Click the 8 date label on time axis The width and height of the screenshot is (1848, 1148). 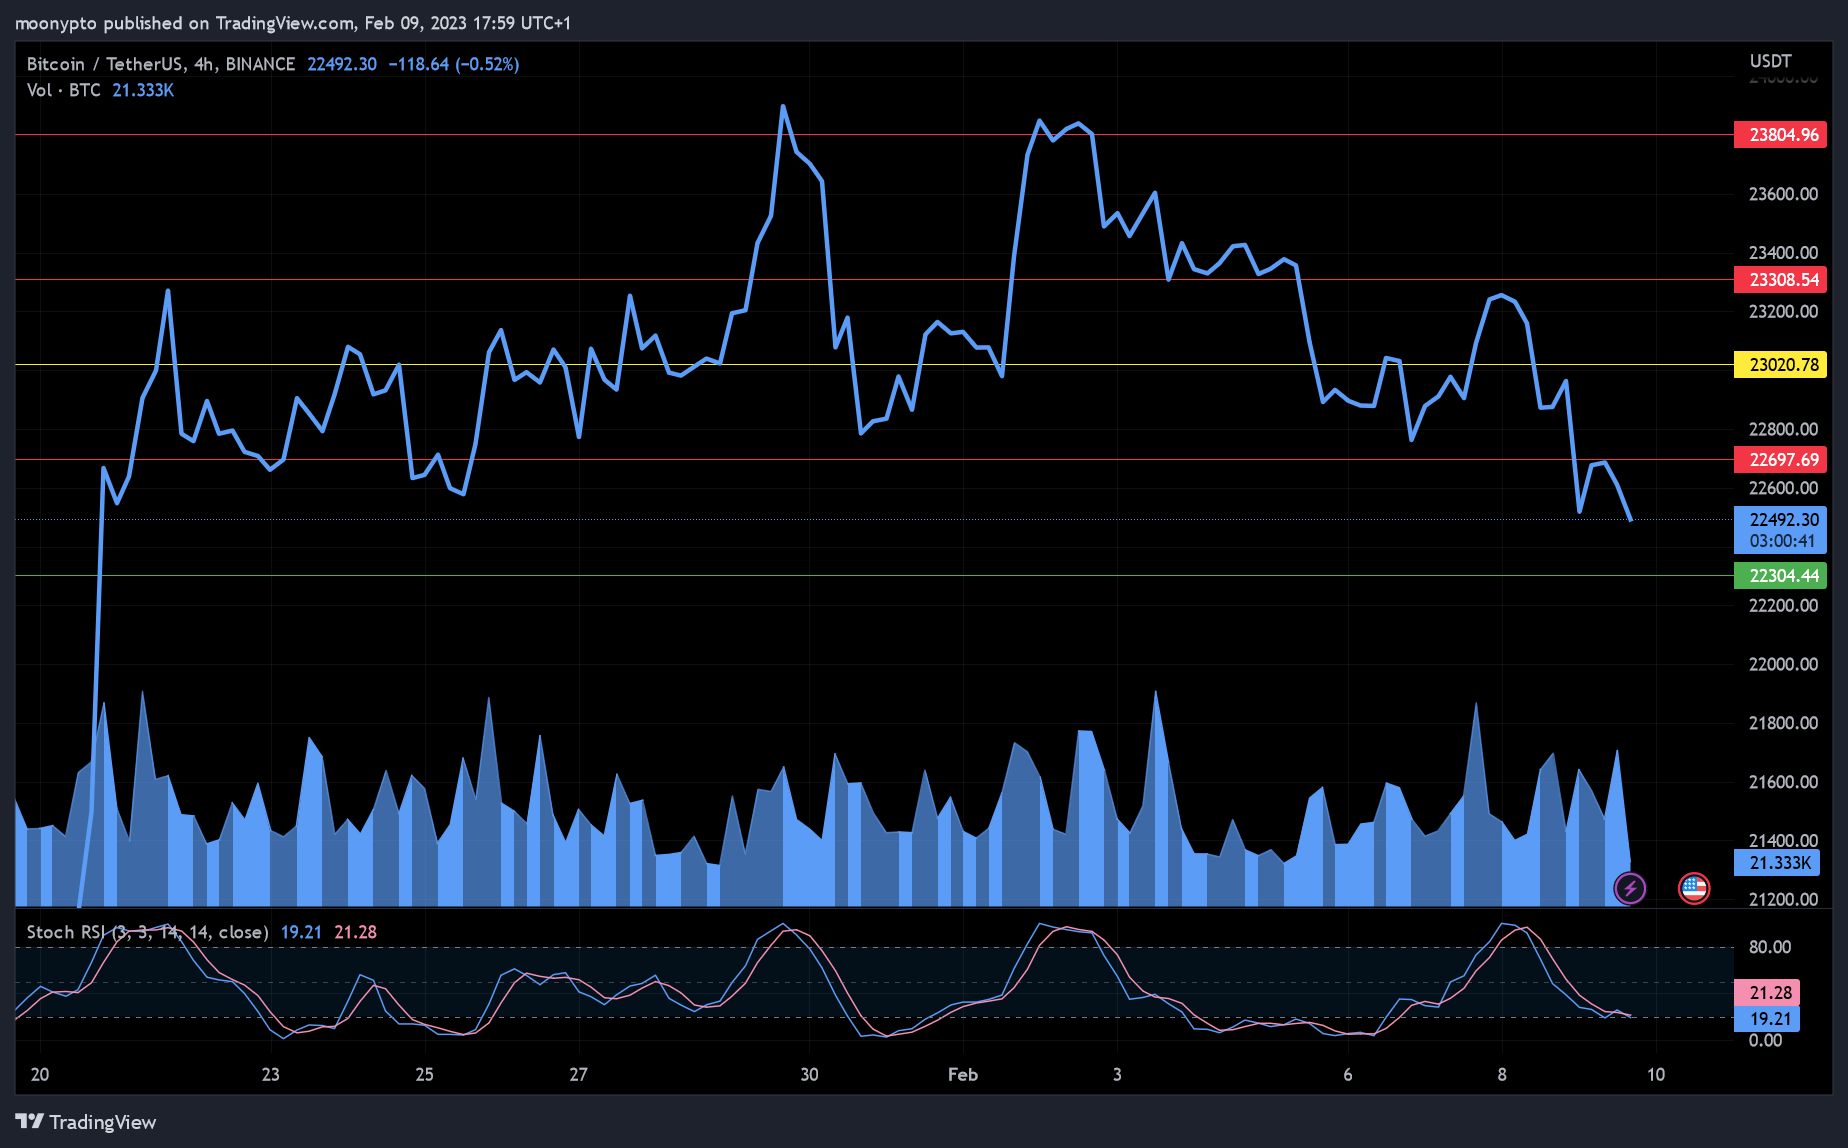pos(1502,1075)
